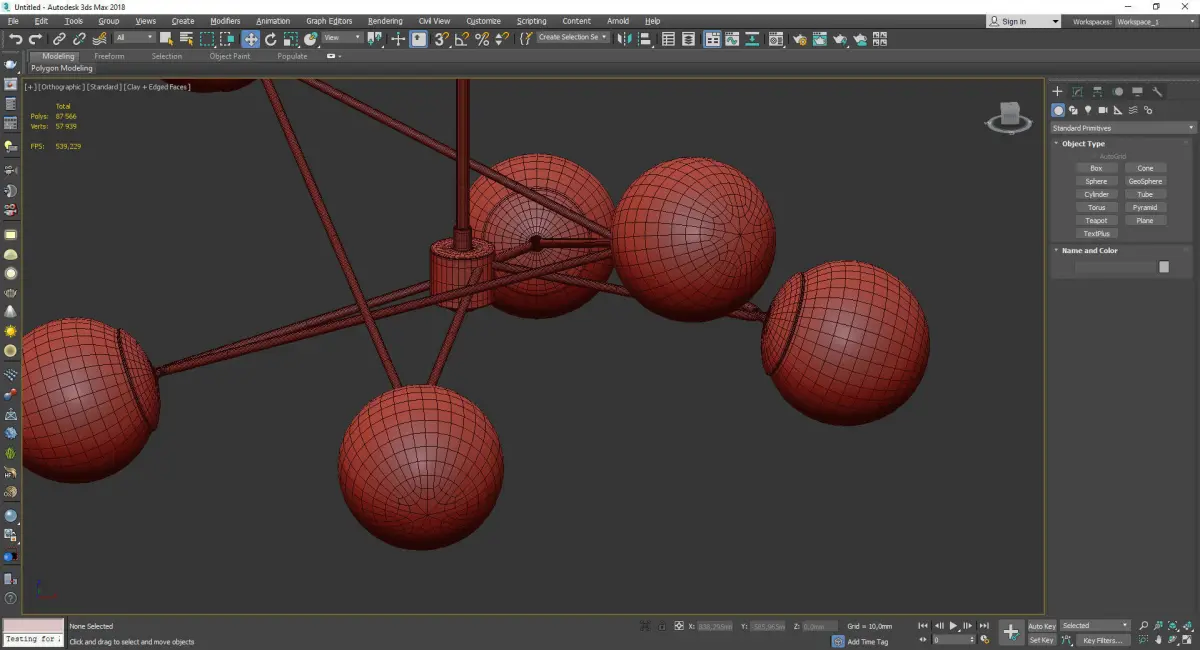Open the Graph Editors menu

329,21
